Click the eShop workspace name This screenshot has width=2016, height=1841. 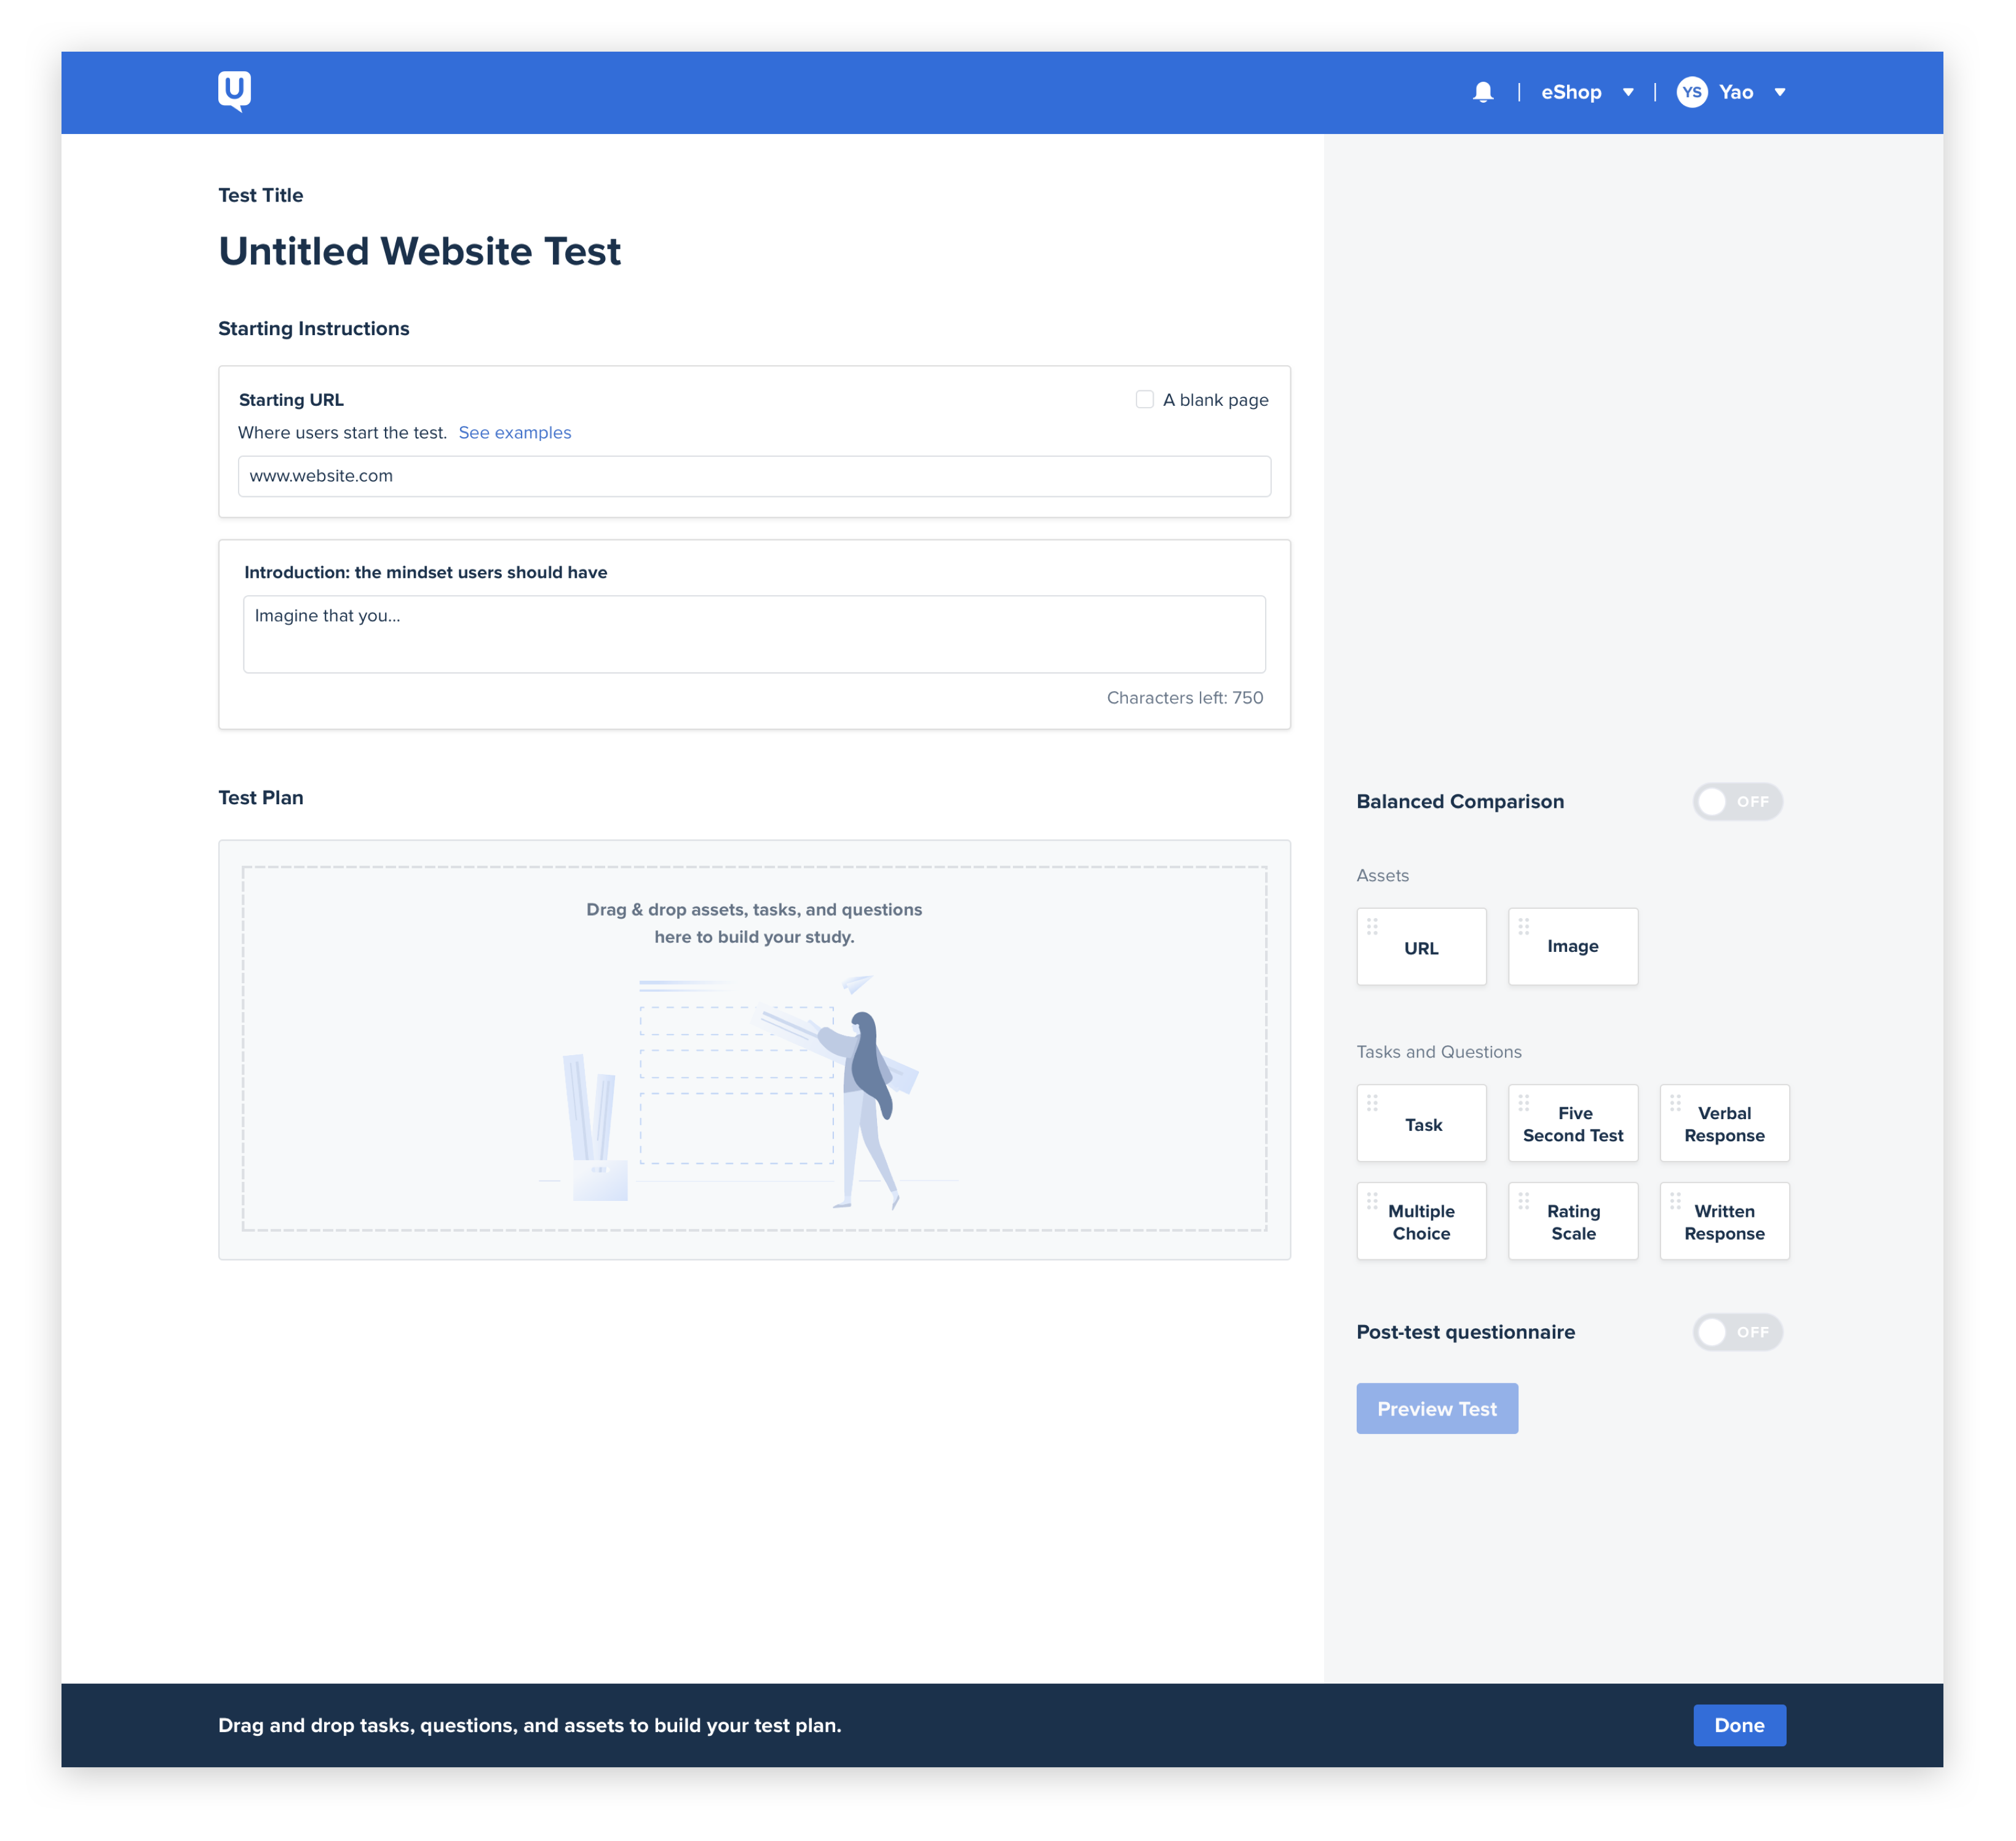(1570, 92)
